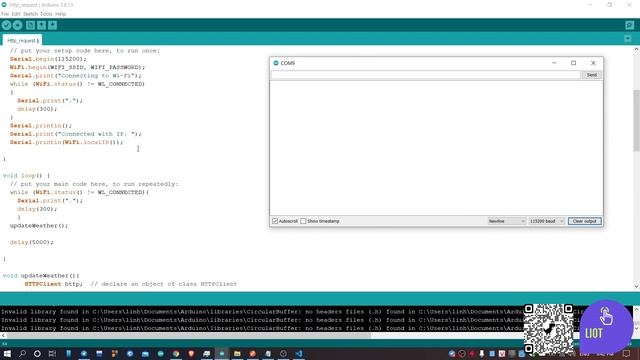Screen dimensions: 640x360
Task: Open the Tools menu
Action: pyautogui.click(x=46, y=14)
